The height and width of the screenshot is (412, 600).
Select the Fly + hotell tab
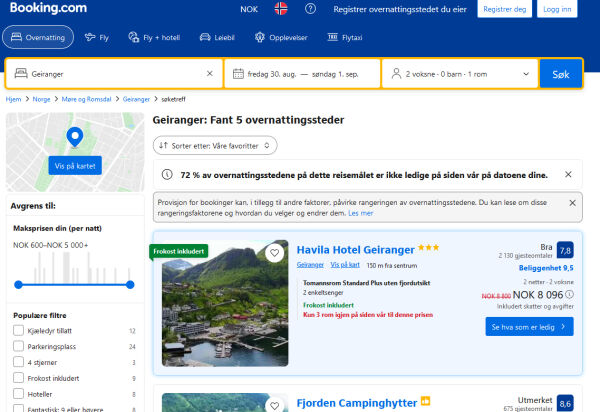(x=154, y=37)
